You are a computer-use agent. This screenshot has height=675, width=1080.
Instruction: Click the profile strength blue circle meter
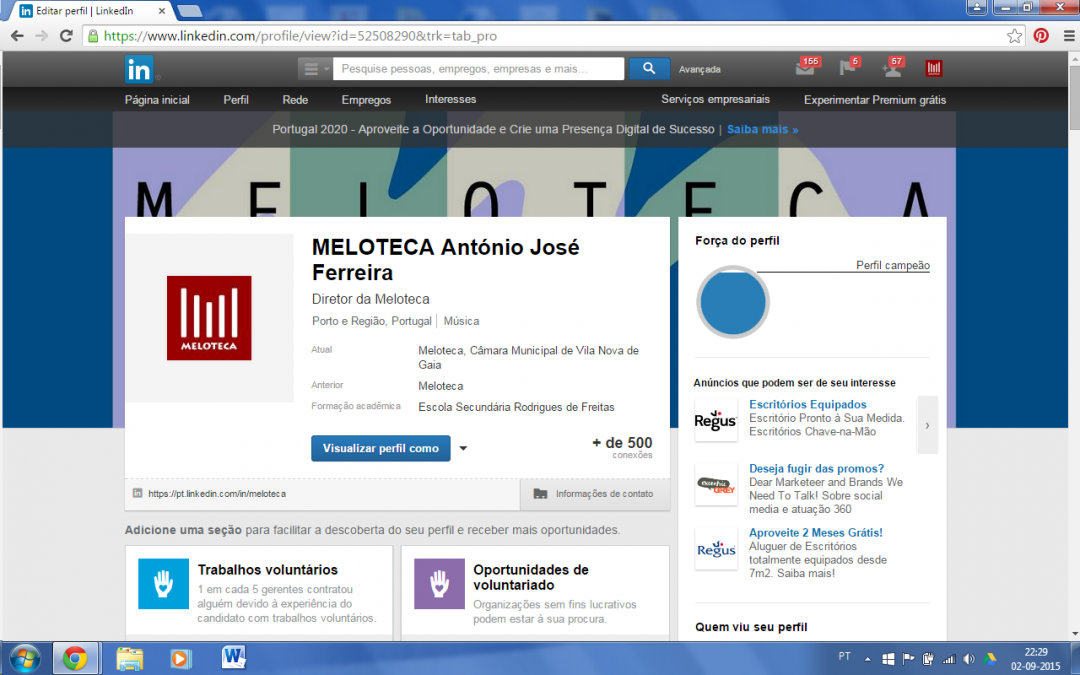(733, 301)
